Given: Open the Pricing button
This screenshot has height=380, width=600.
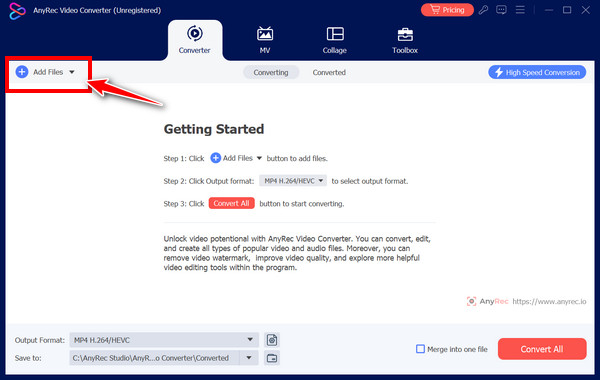Looking at the screenshot, I should (x=447, y=10).
